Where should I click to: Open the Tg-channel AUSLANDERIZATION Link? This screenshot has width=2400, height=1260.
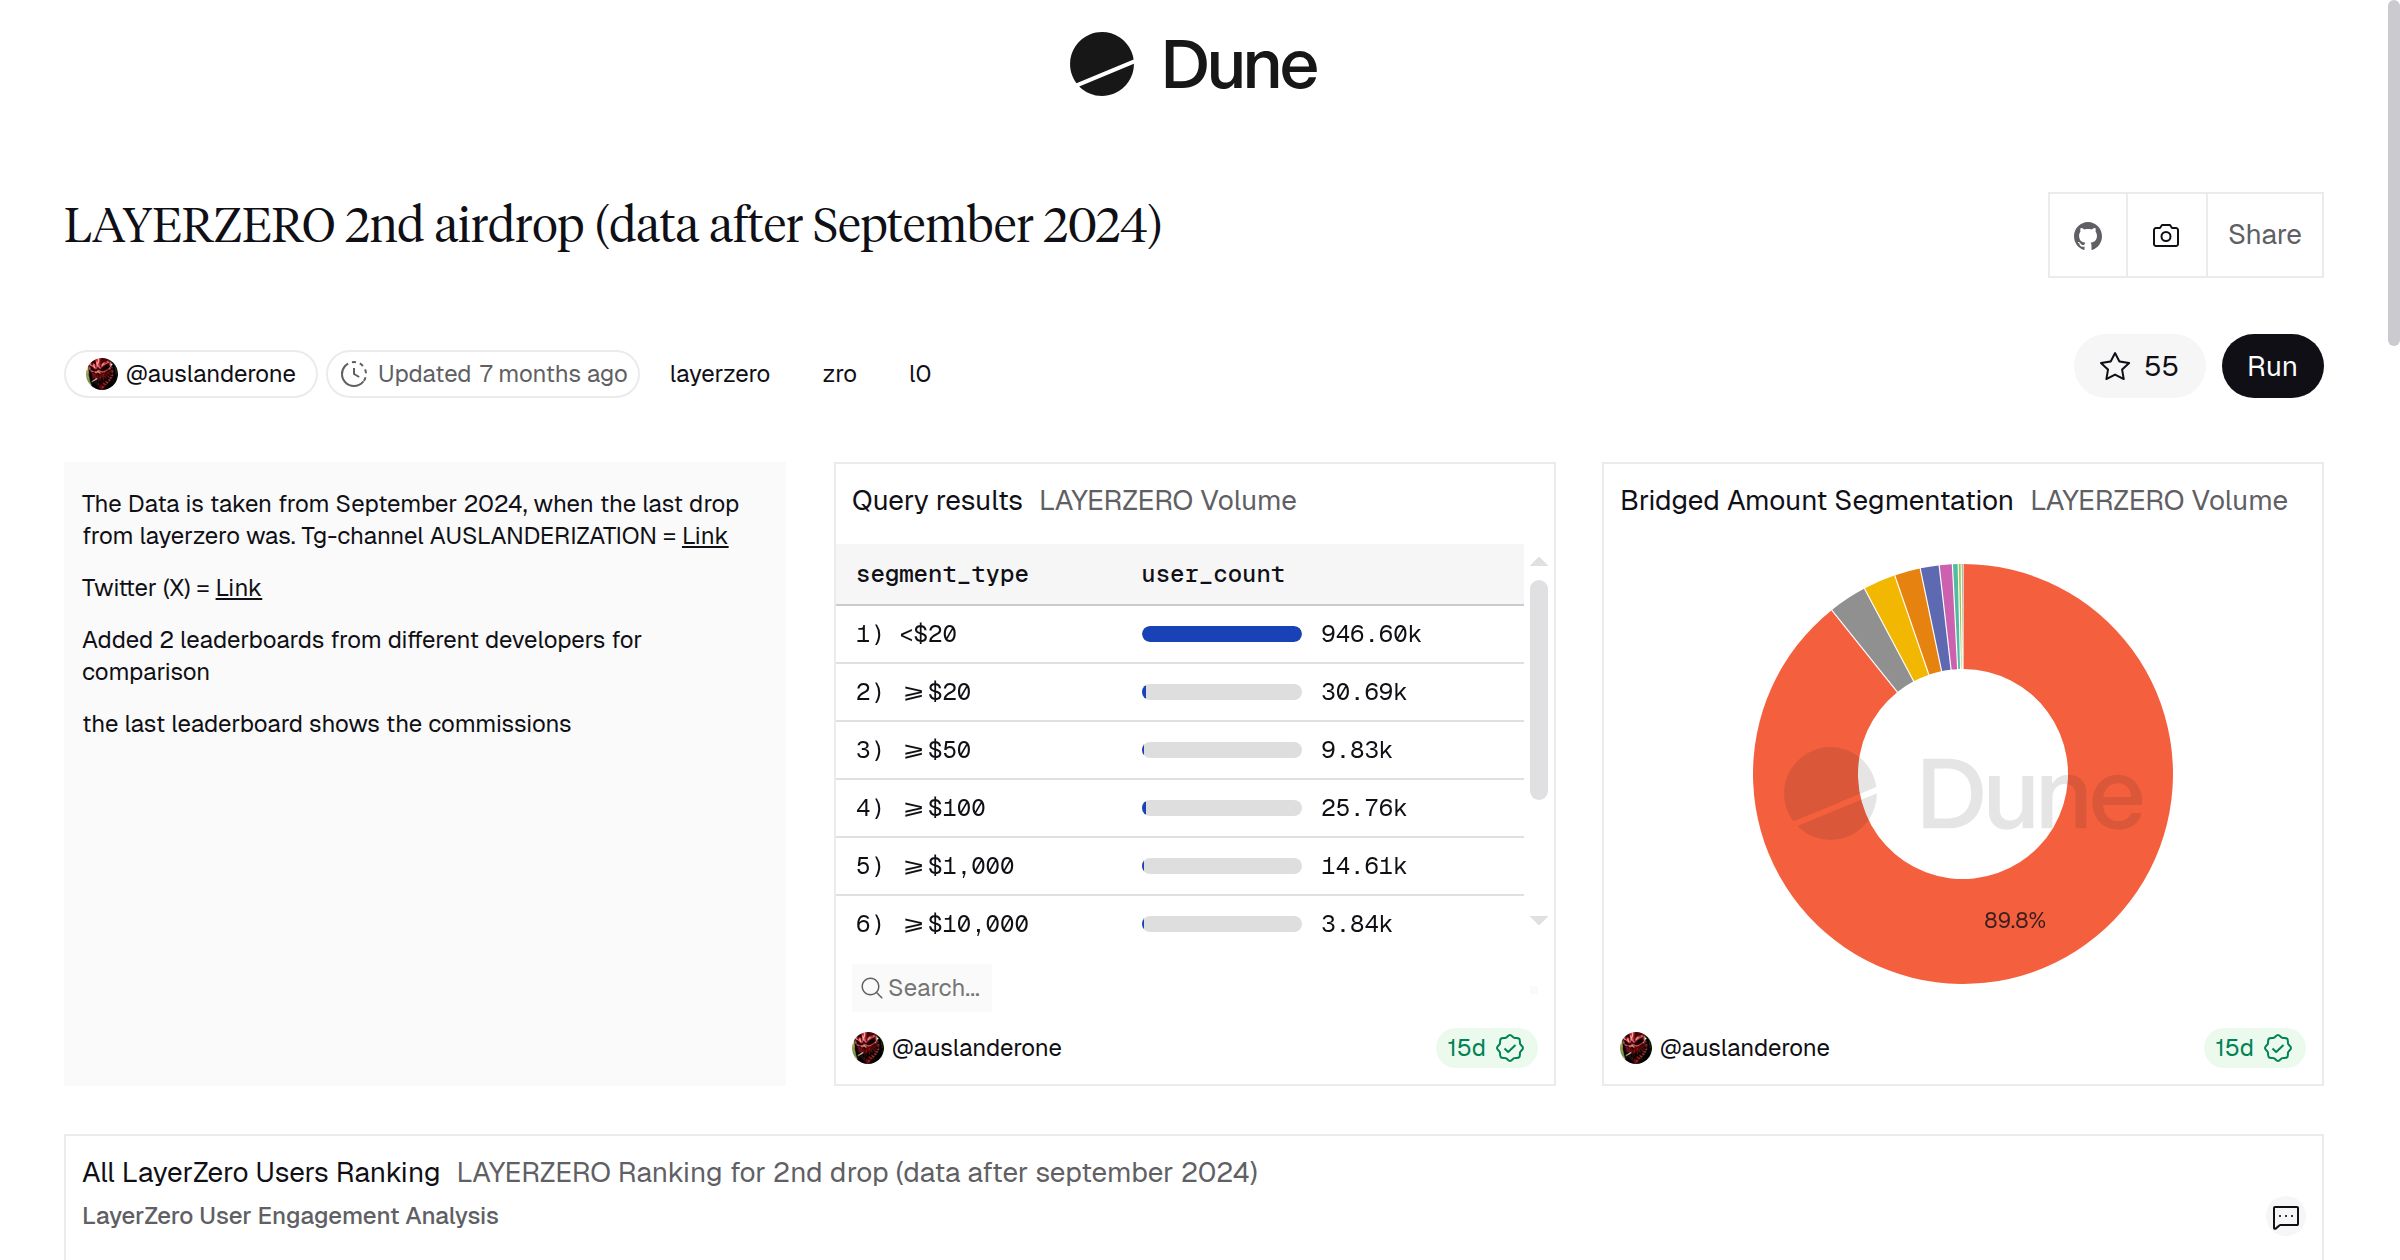(x=705, y=536)
